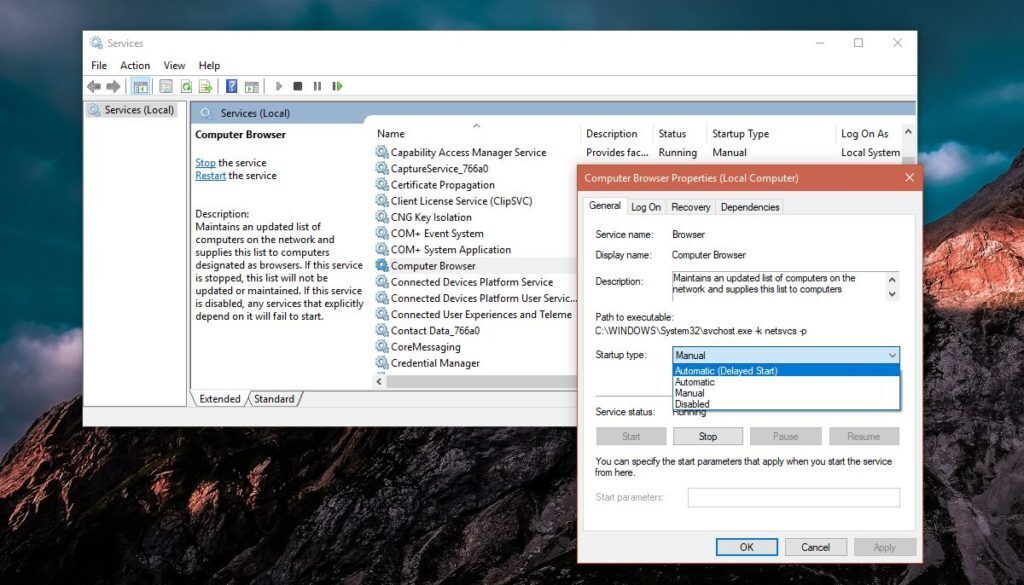Viewport: 1024px width, 585px height.
Task: Click the Stop Service toolbar icon
Action: (x=297, y=86)
